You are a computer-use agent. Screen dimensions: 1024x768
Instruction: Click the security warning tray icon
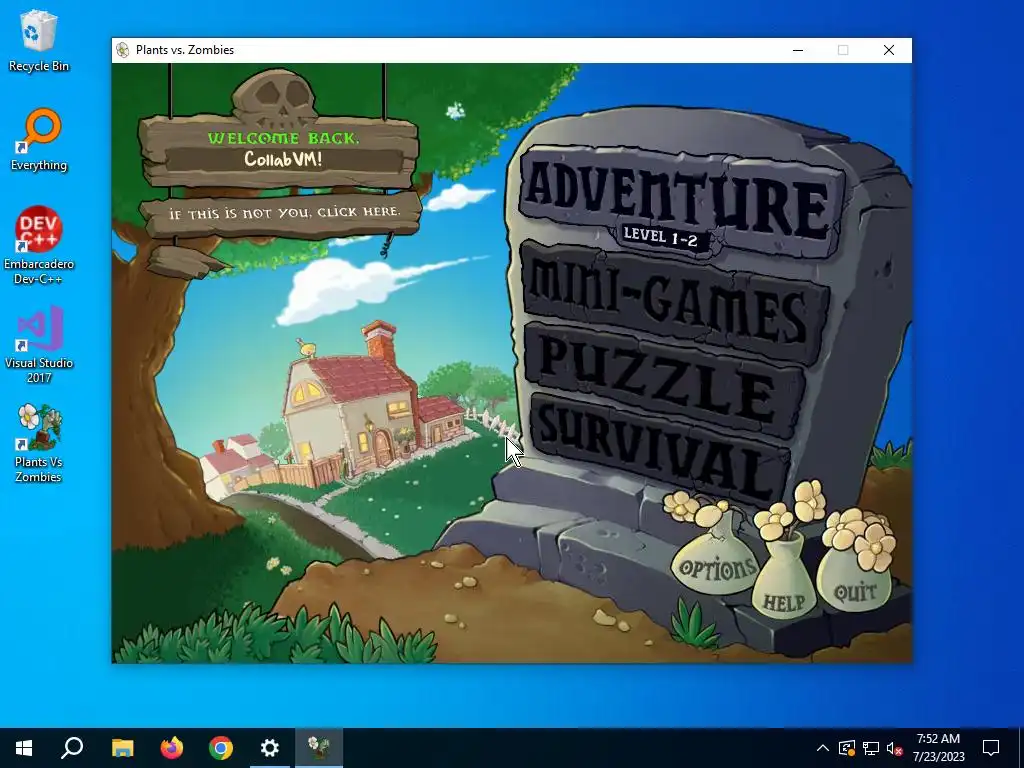coord(846,748)
